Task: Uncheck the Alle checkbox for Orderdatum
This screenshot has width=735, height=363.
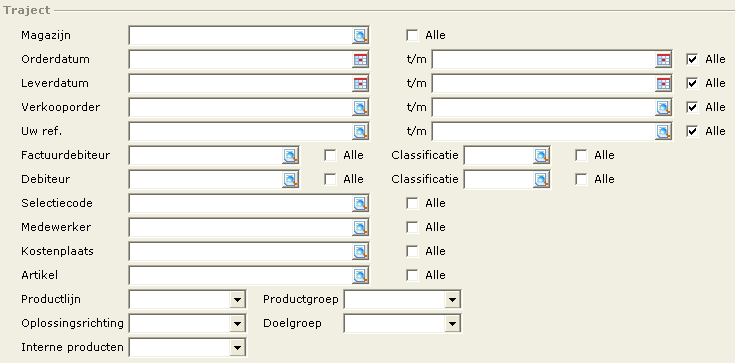Action: pos(692,59)
